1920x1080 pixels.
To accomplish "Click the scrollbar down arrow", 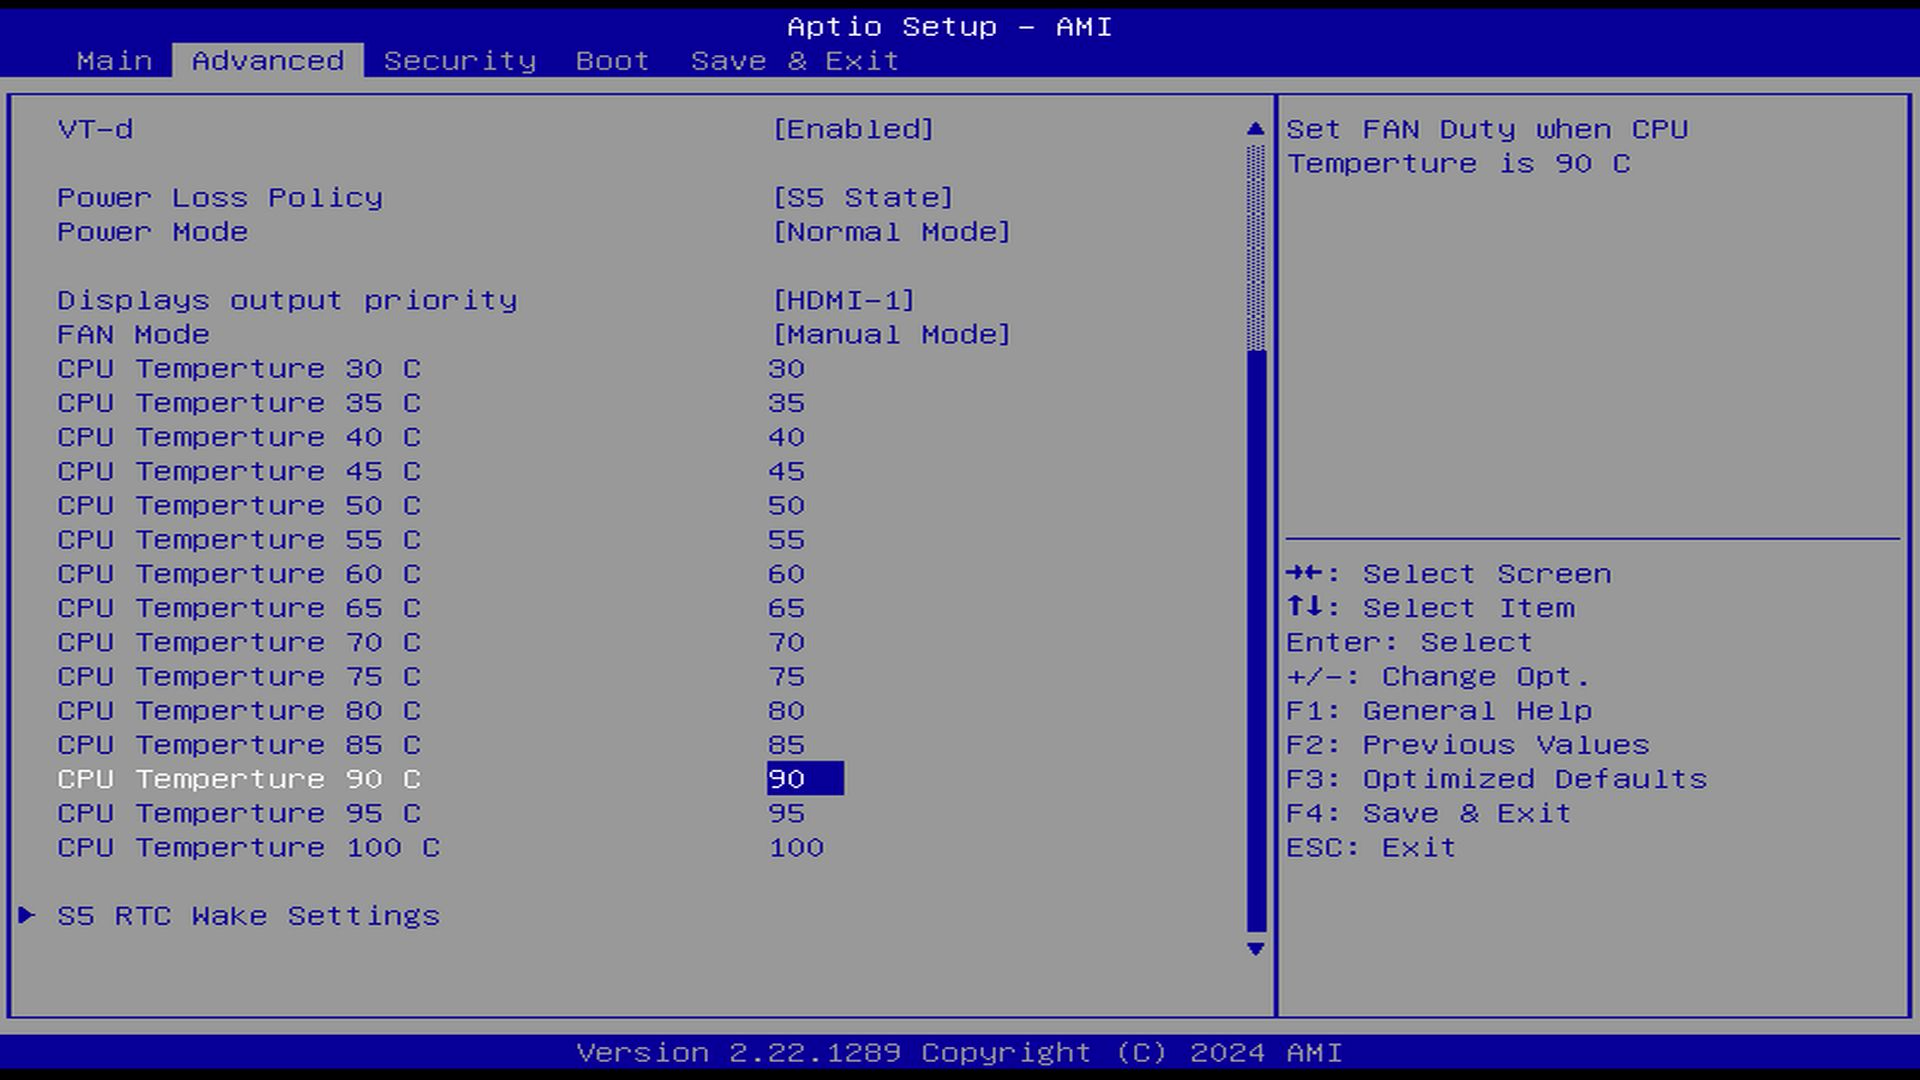I will pos(1256,949).
